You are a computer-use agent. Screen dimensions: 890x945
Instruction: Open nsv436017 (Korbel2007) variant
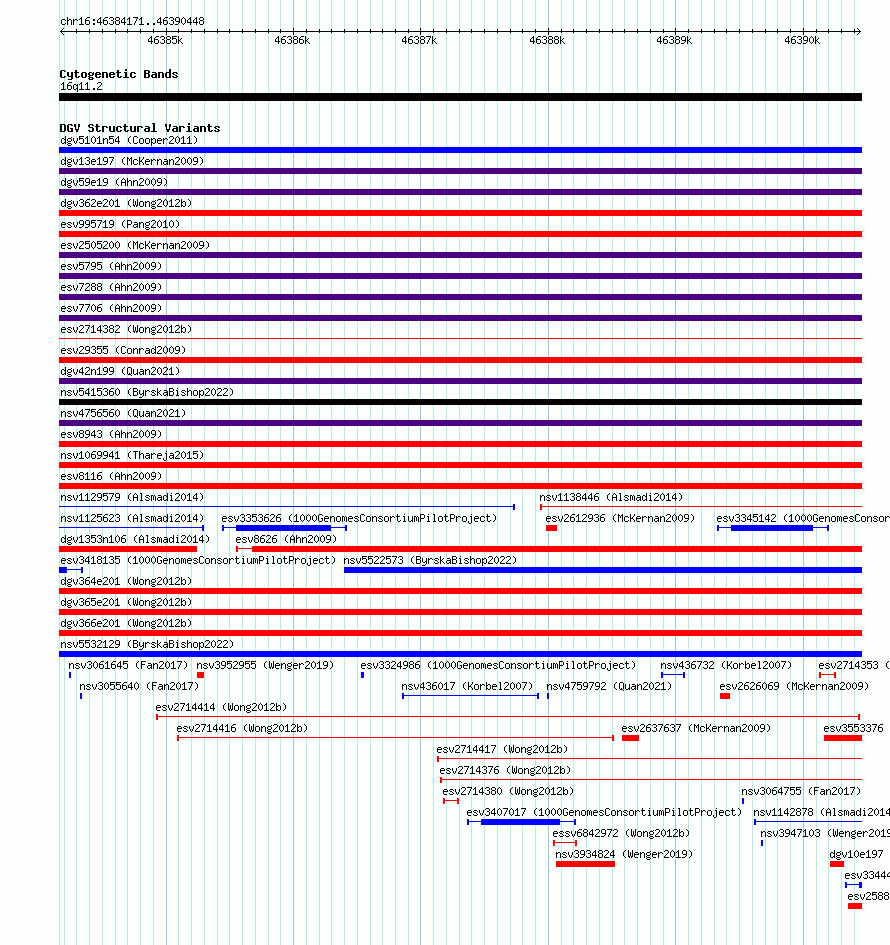tap(467, 686)
